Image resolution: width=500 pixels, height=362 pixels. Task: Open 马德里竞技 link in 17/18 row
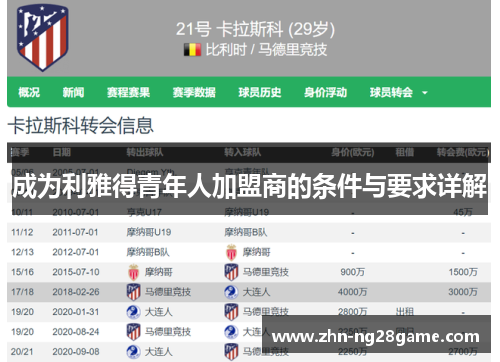click(x=168, y=292)
